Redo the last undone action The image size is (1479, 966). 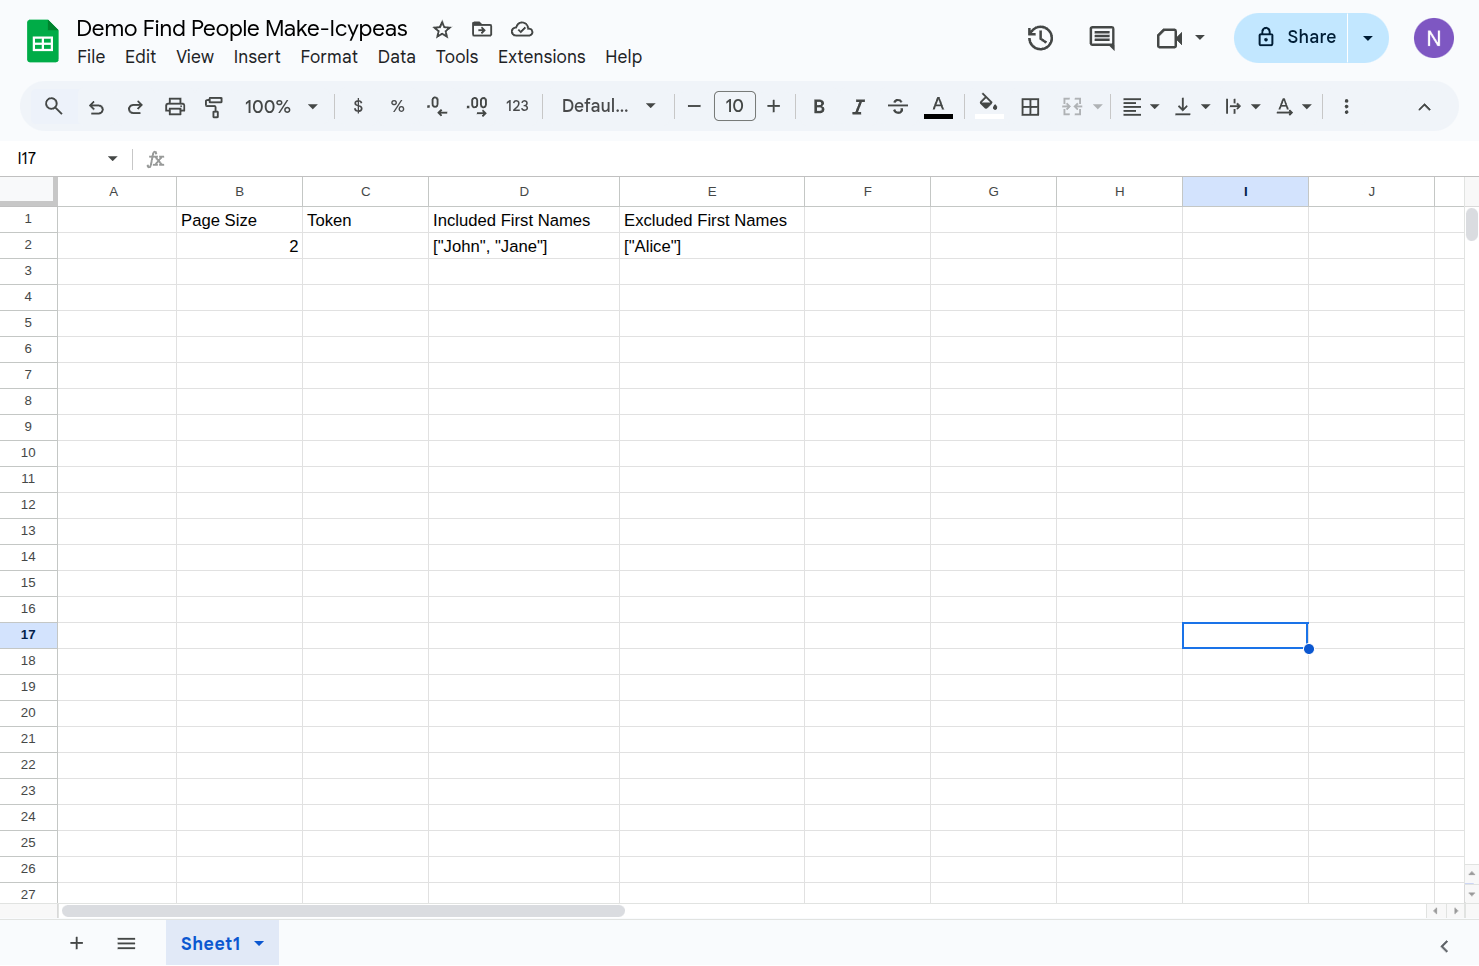pos(135,107)
